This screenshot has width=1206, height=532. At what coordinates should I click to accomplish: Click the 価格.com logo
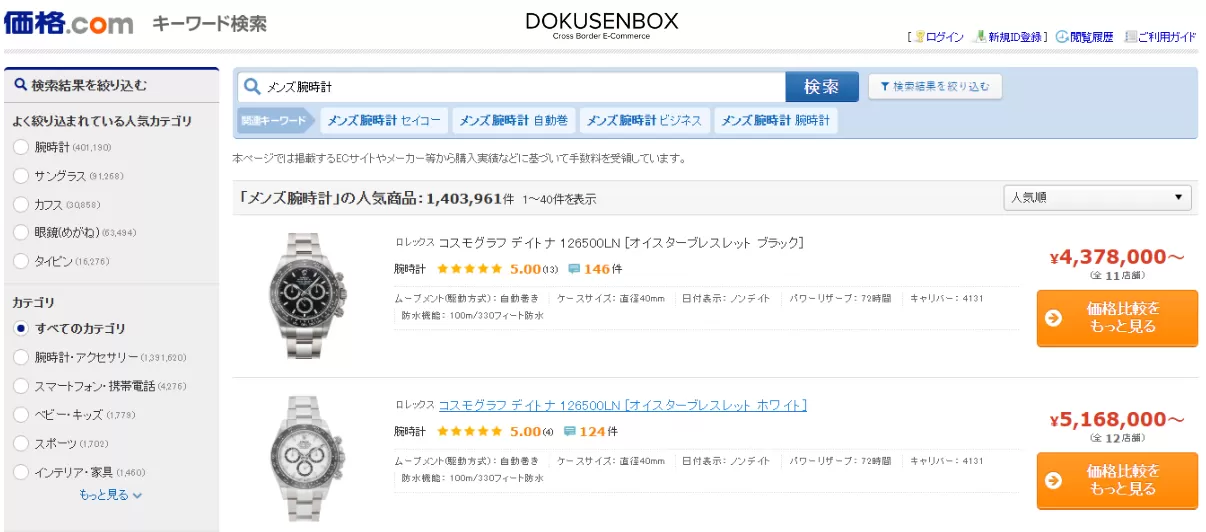pyautogui.click(x=68, y=23)
